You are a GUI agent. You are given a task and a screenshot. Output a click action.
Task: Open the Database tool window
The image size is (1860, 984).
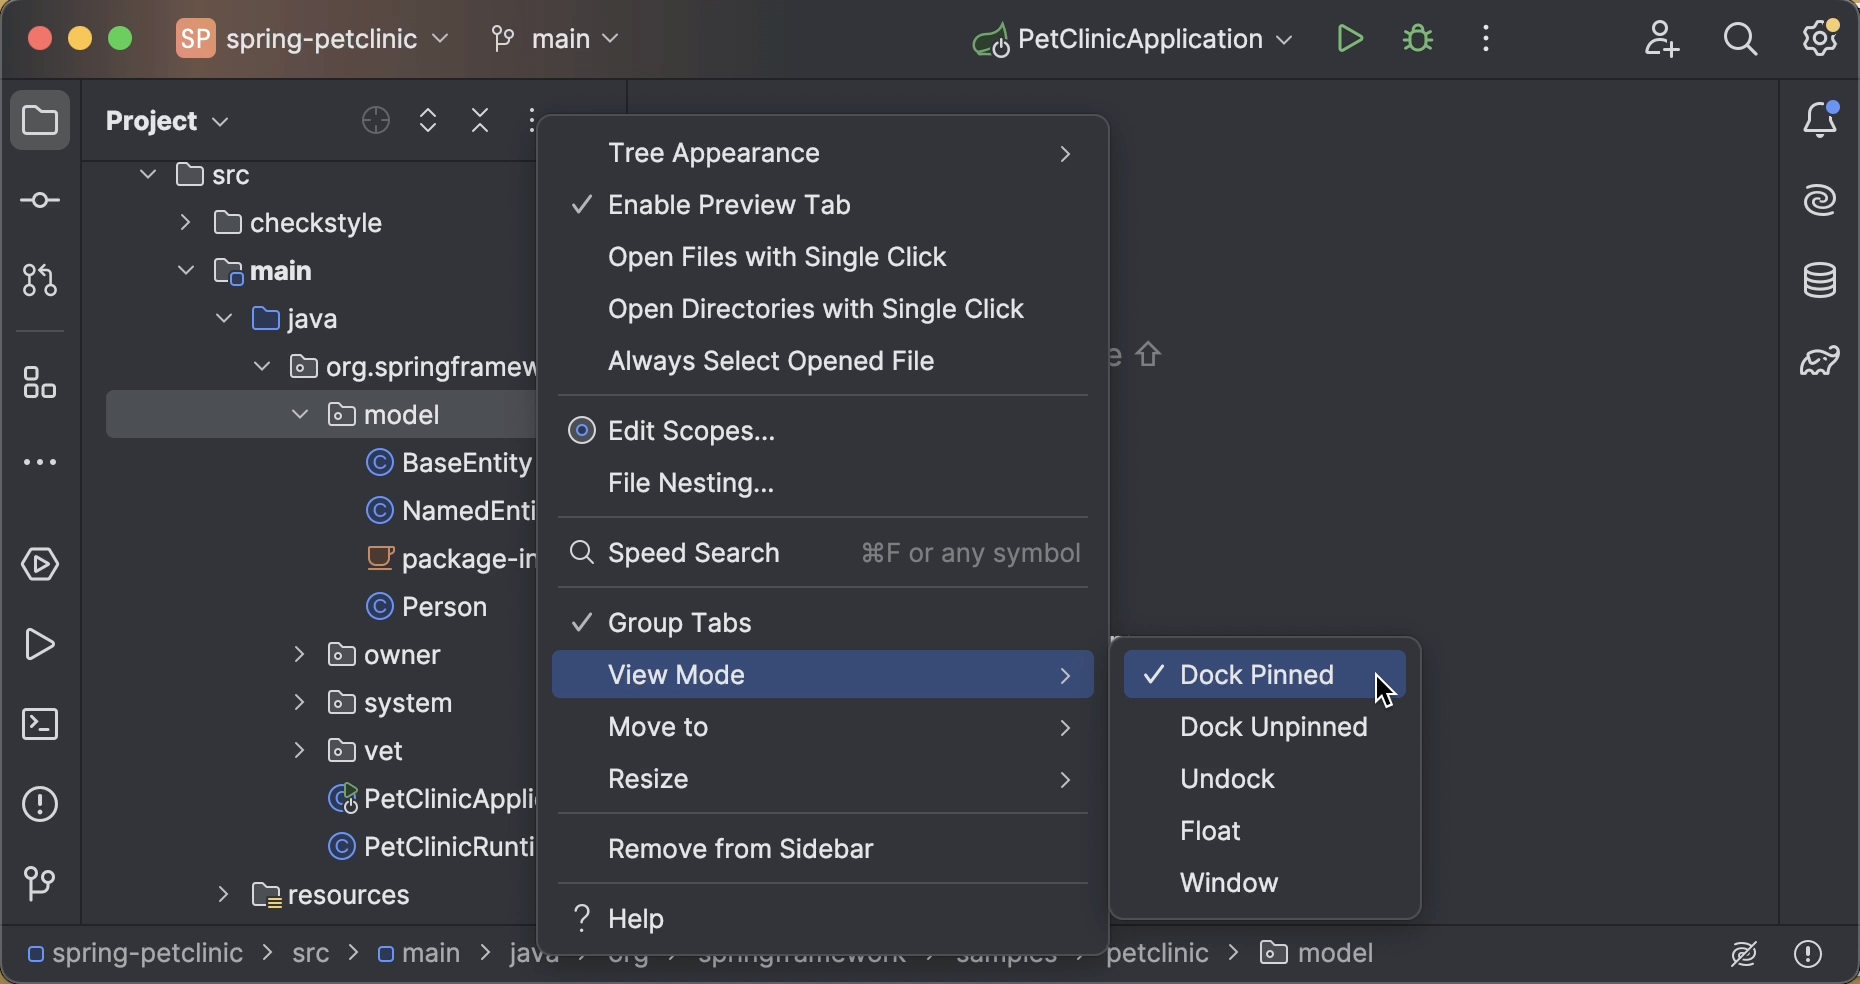1822,281
